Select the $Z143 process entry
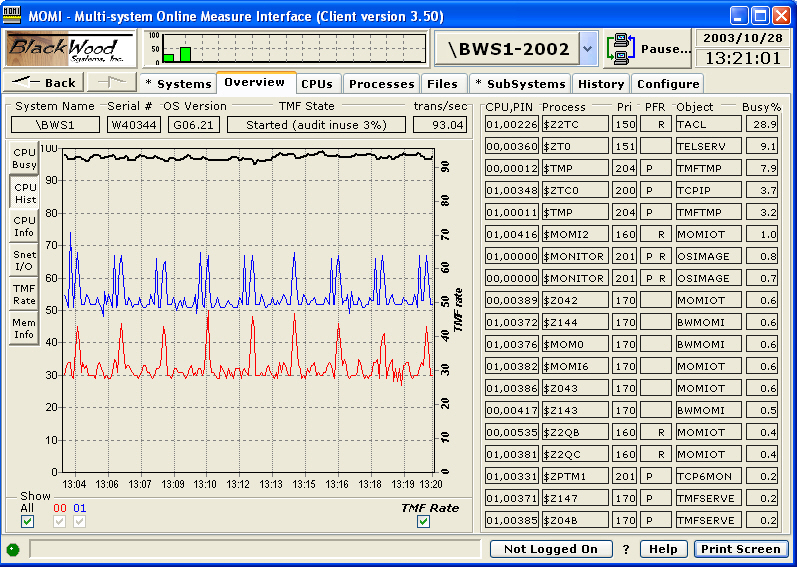800x567 pixels. click(x=575, y=409)
